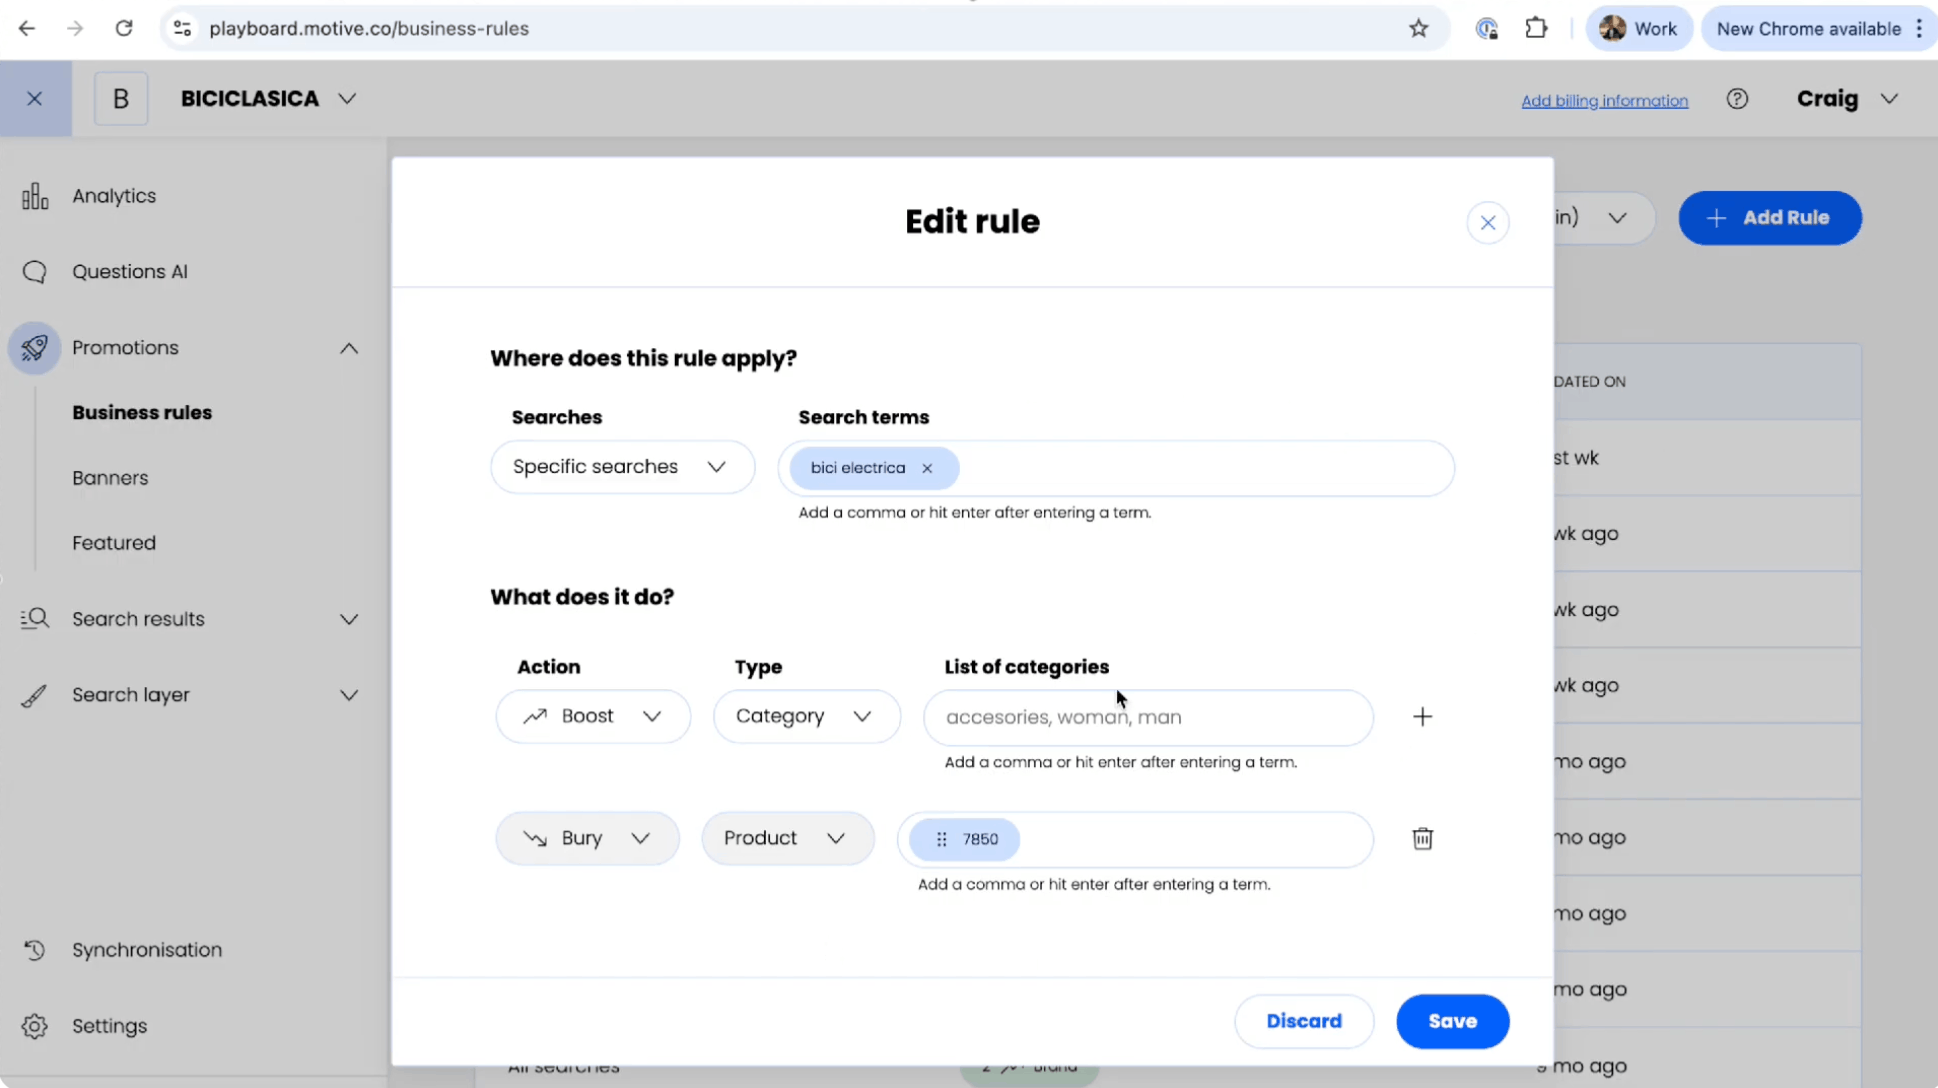Save the edited rule

tap(1452, 1021)
